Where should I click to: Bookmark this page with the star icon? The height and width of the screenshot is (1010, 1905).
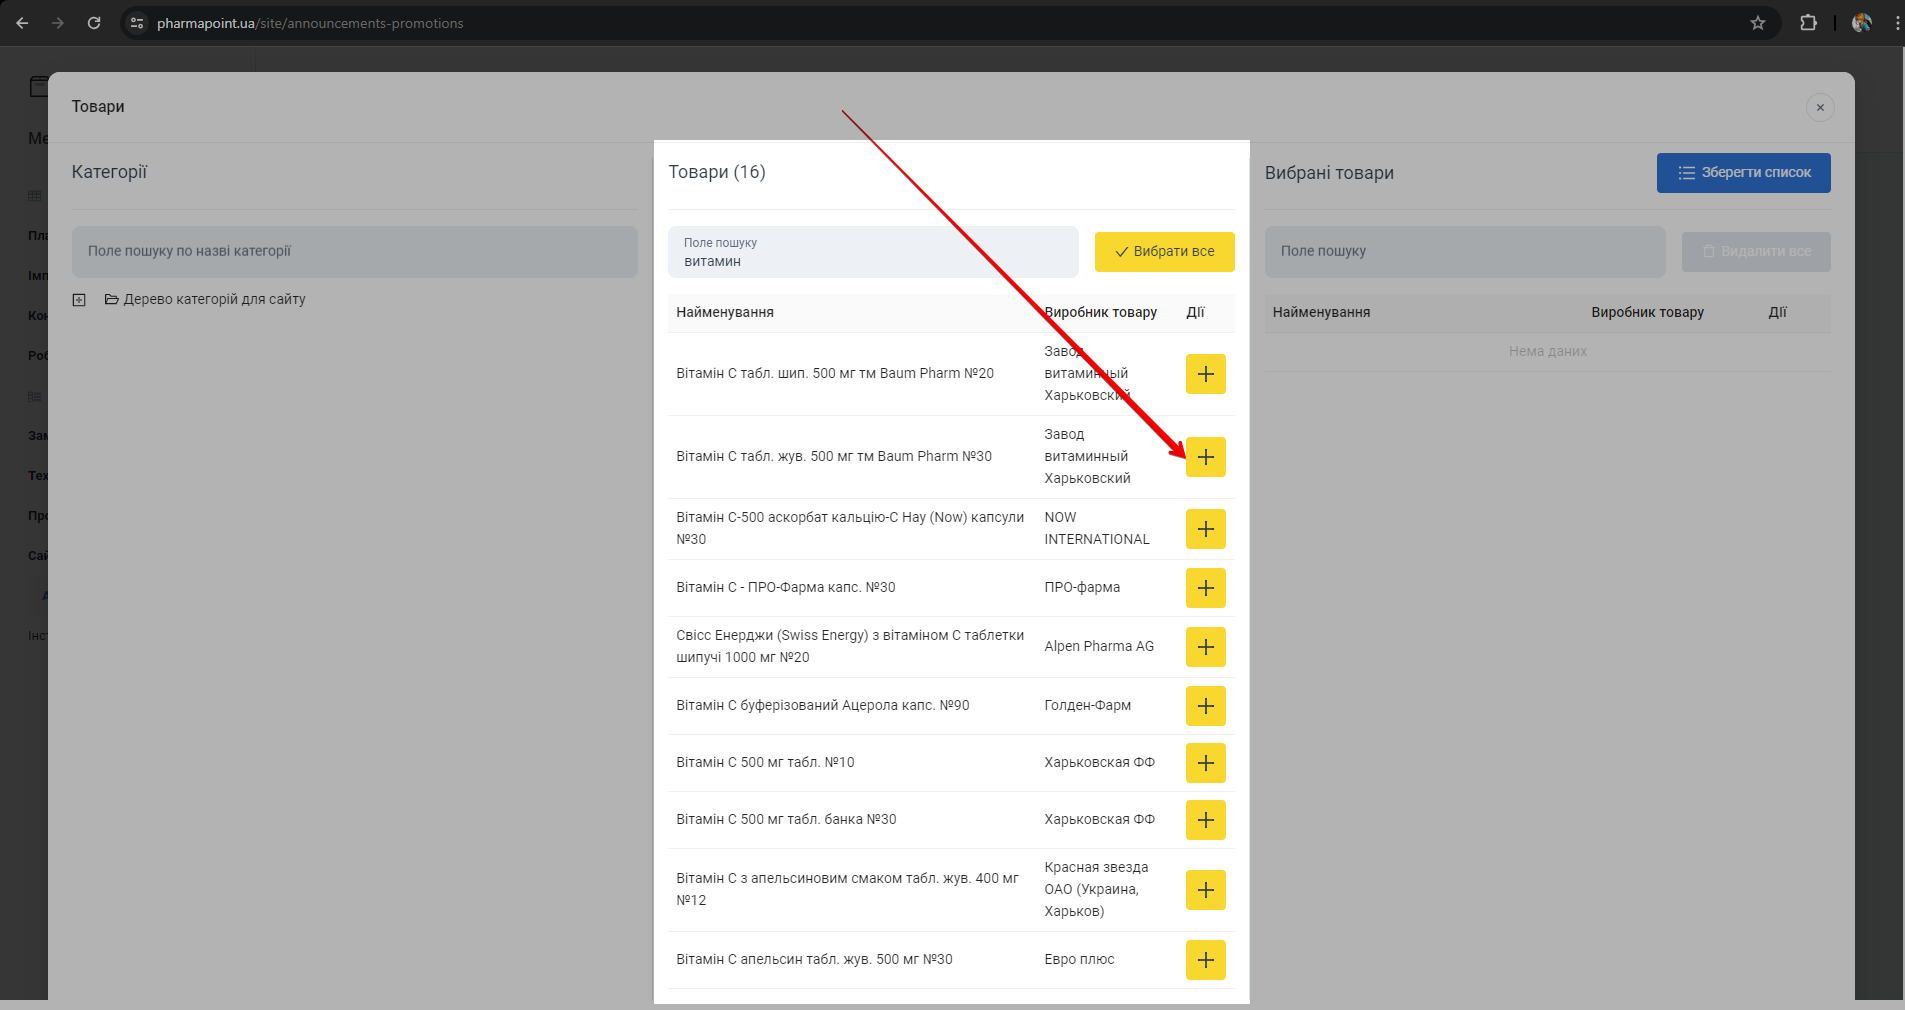1757,23
